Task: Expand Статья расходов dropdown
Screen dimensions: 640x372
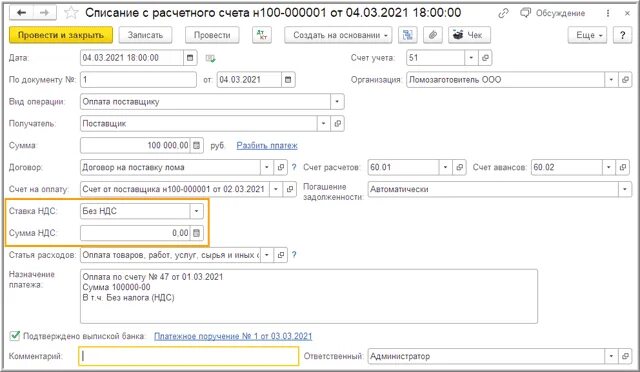Action: [x=267, y=255]
